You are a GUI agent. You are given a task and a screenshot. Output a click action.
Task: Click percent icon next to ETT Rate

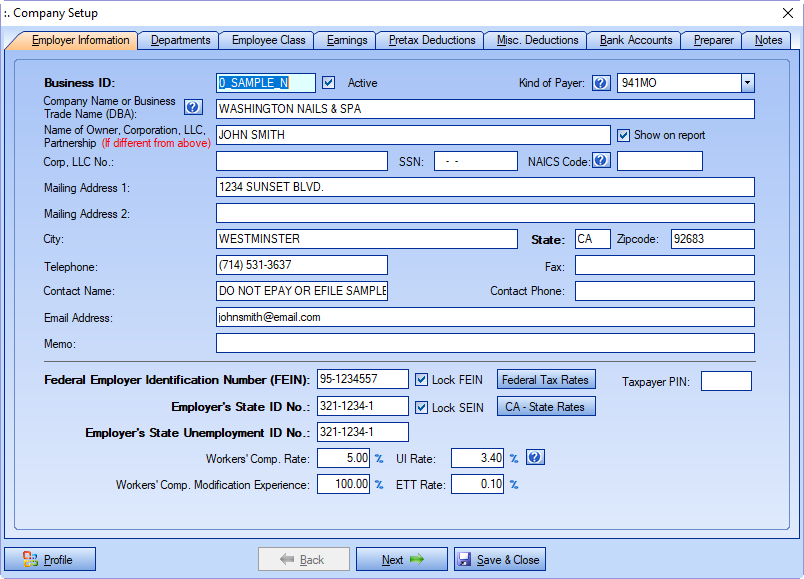pos(514,485)
